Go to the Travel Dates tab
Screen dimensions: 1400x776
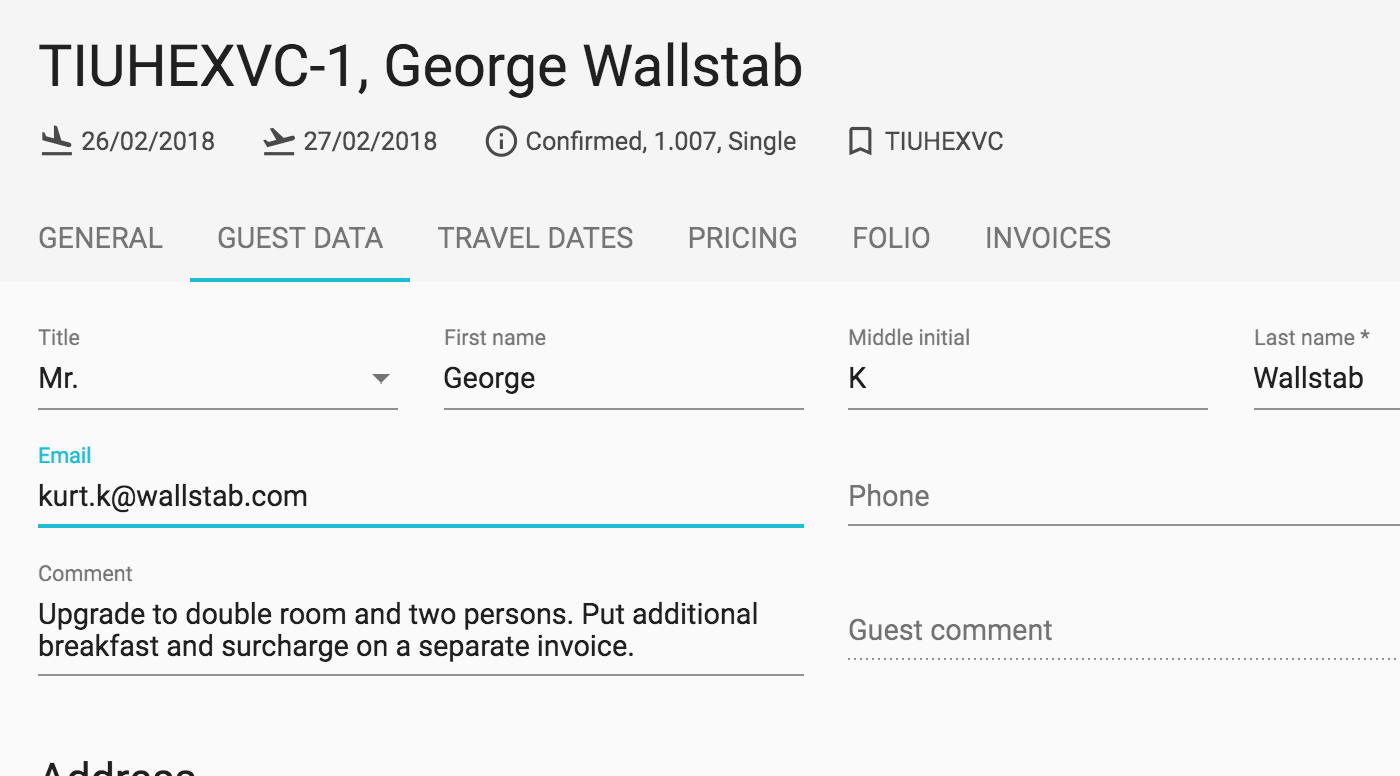(x=535, y=238)
